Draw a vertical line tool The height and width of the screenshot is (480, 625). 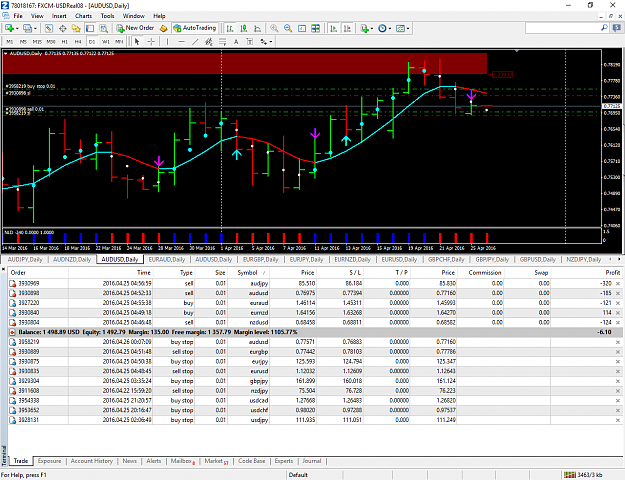[x=167, y=41]
